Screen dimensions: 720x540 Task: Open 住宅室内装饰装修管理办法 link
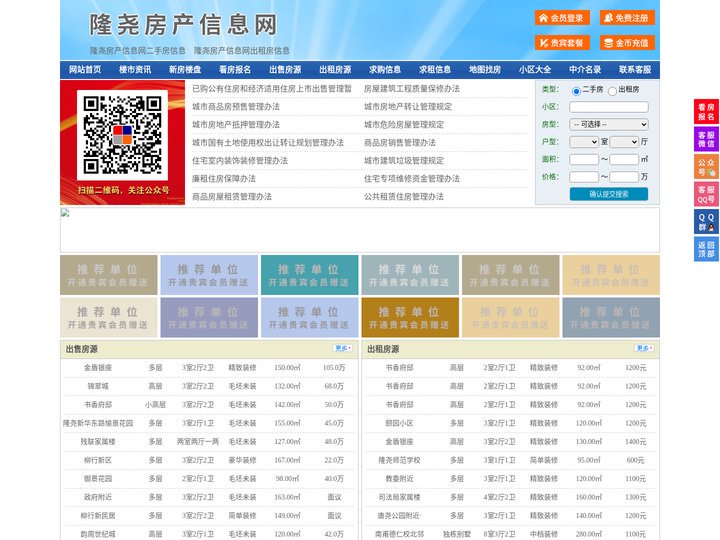point(240,161)
